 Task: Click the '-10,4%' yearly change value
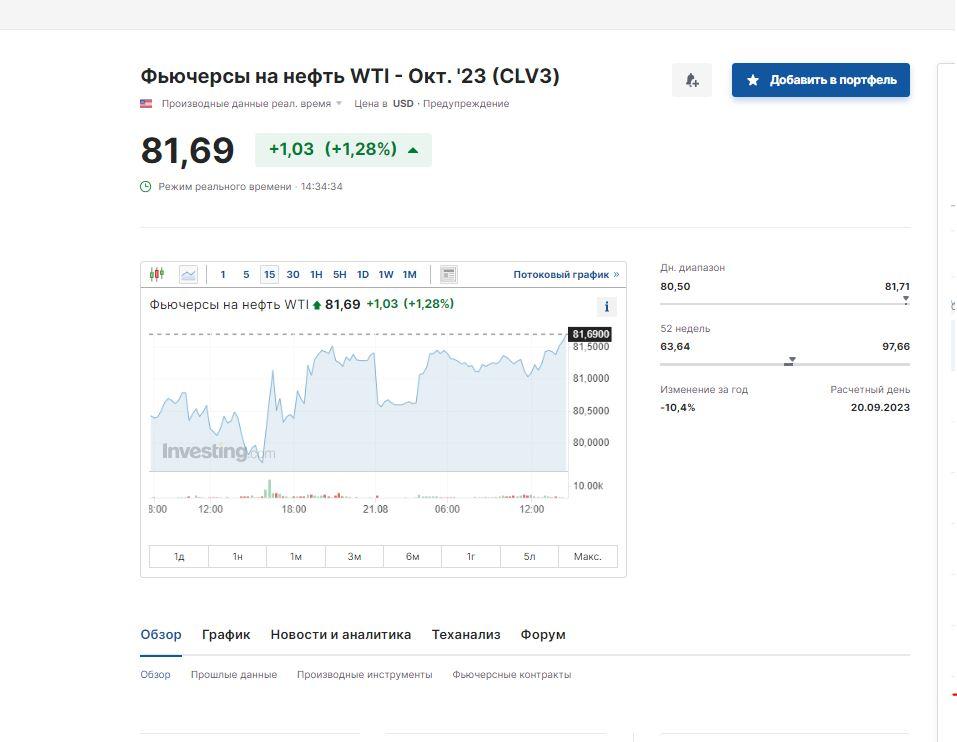(677, 408)
